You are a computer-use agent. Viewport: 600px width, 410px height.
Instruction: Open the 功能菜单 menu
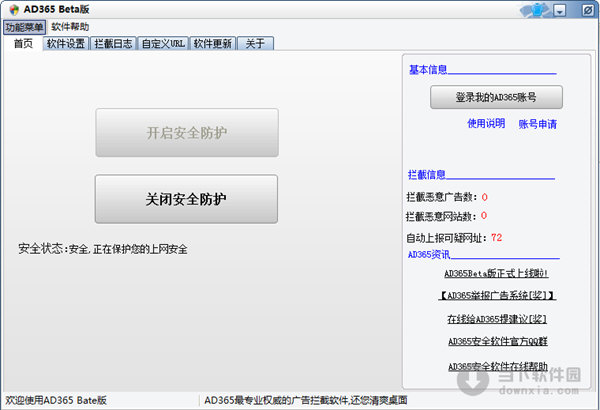pos(24,27)
